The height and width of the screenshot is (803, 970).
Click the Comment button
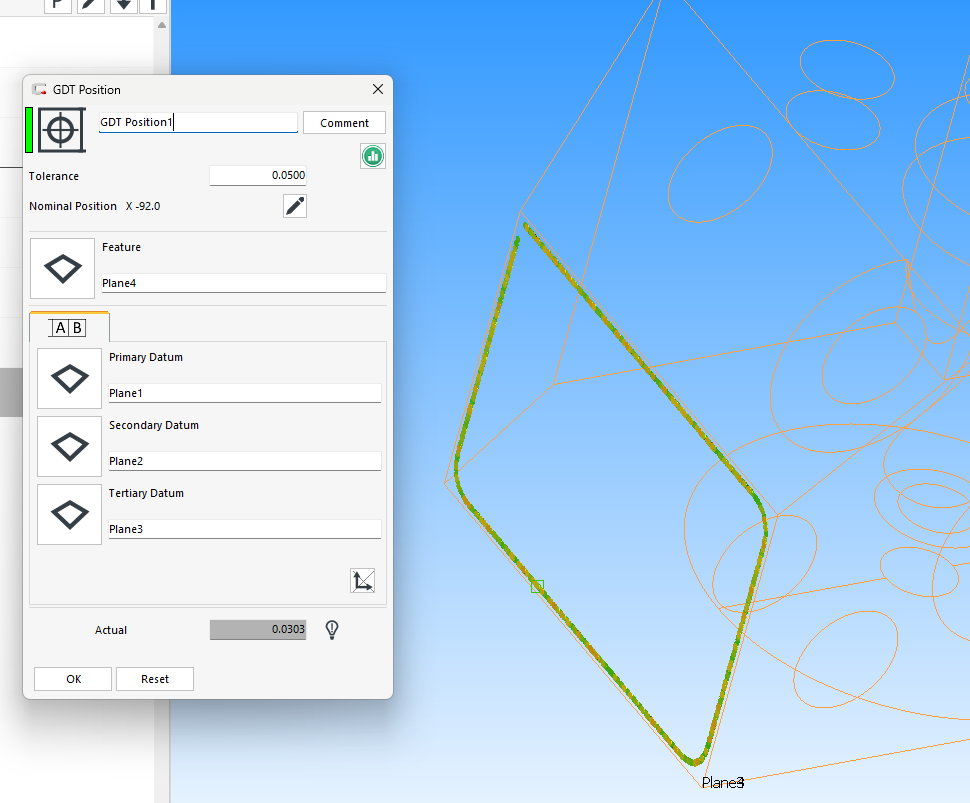pyautogui.click(x=345, y=123)
